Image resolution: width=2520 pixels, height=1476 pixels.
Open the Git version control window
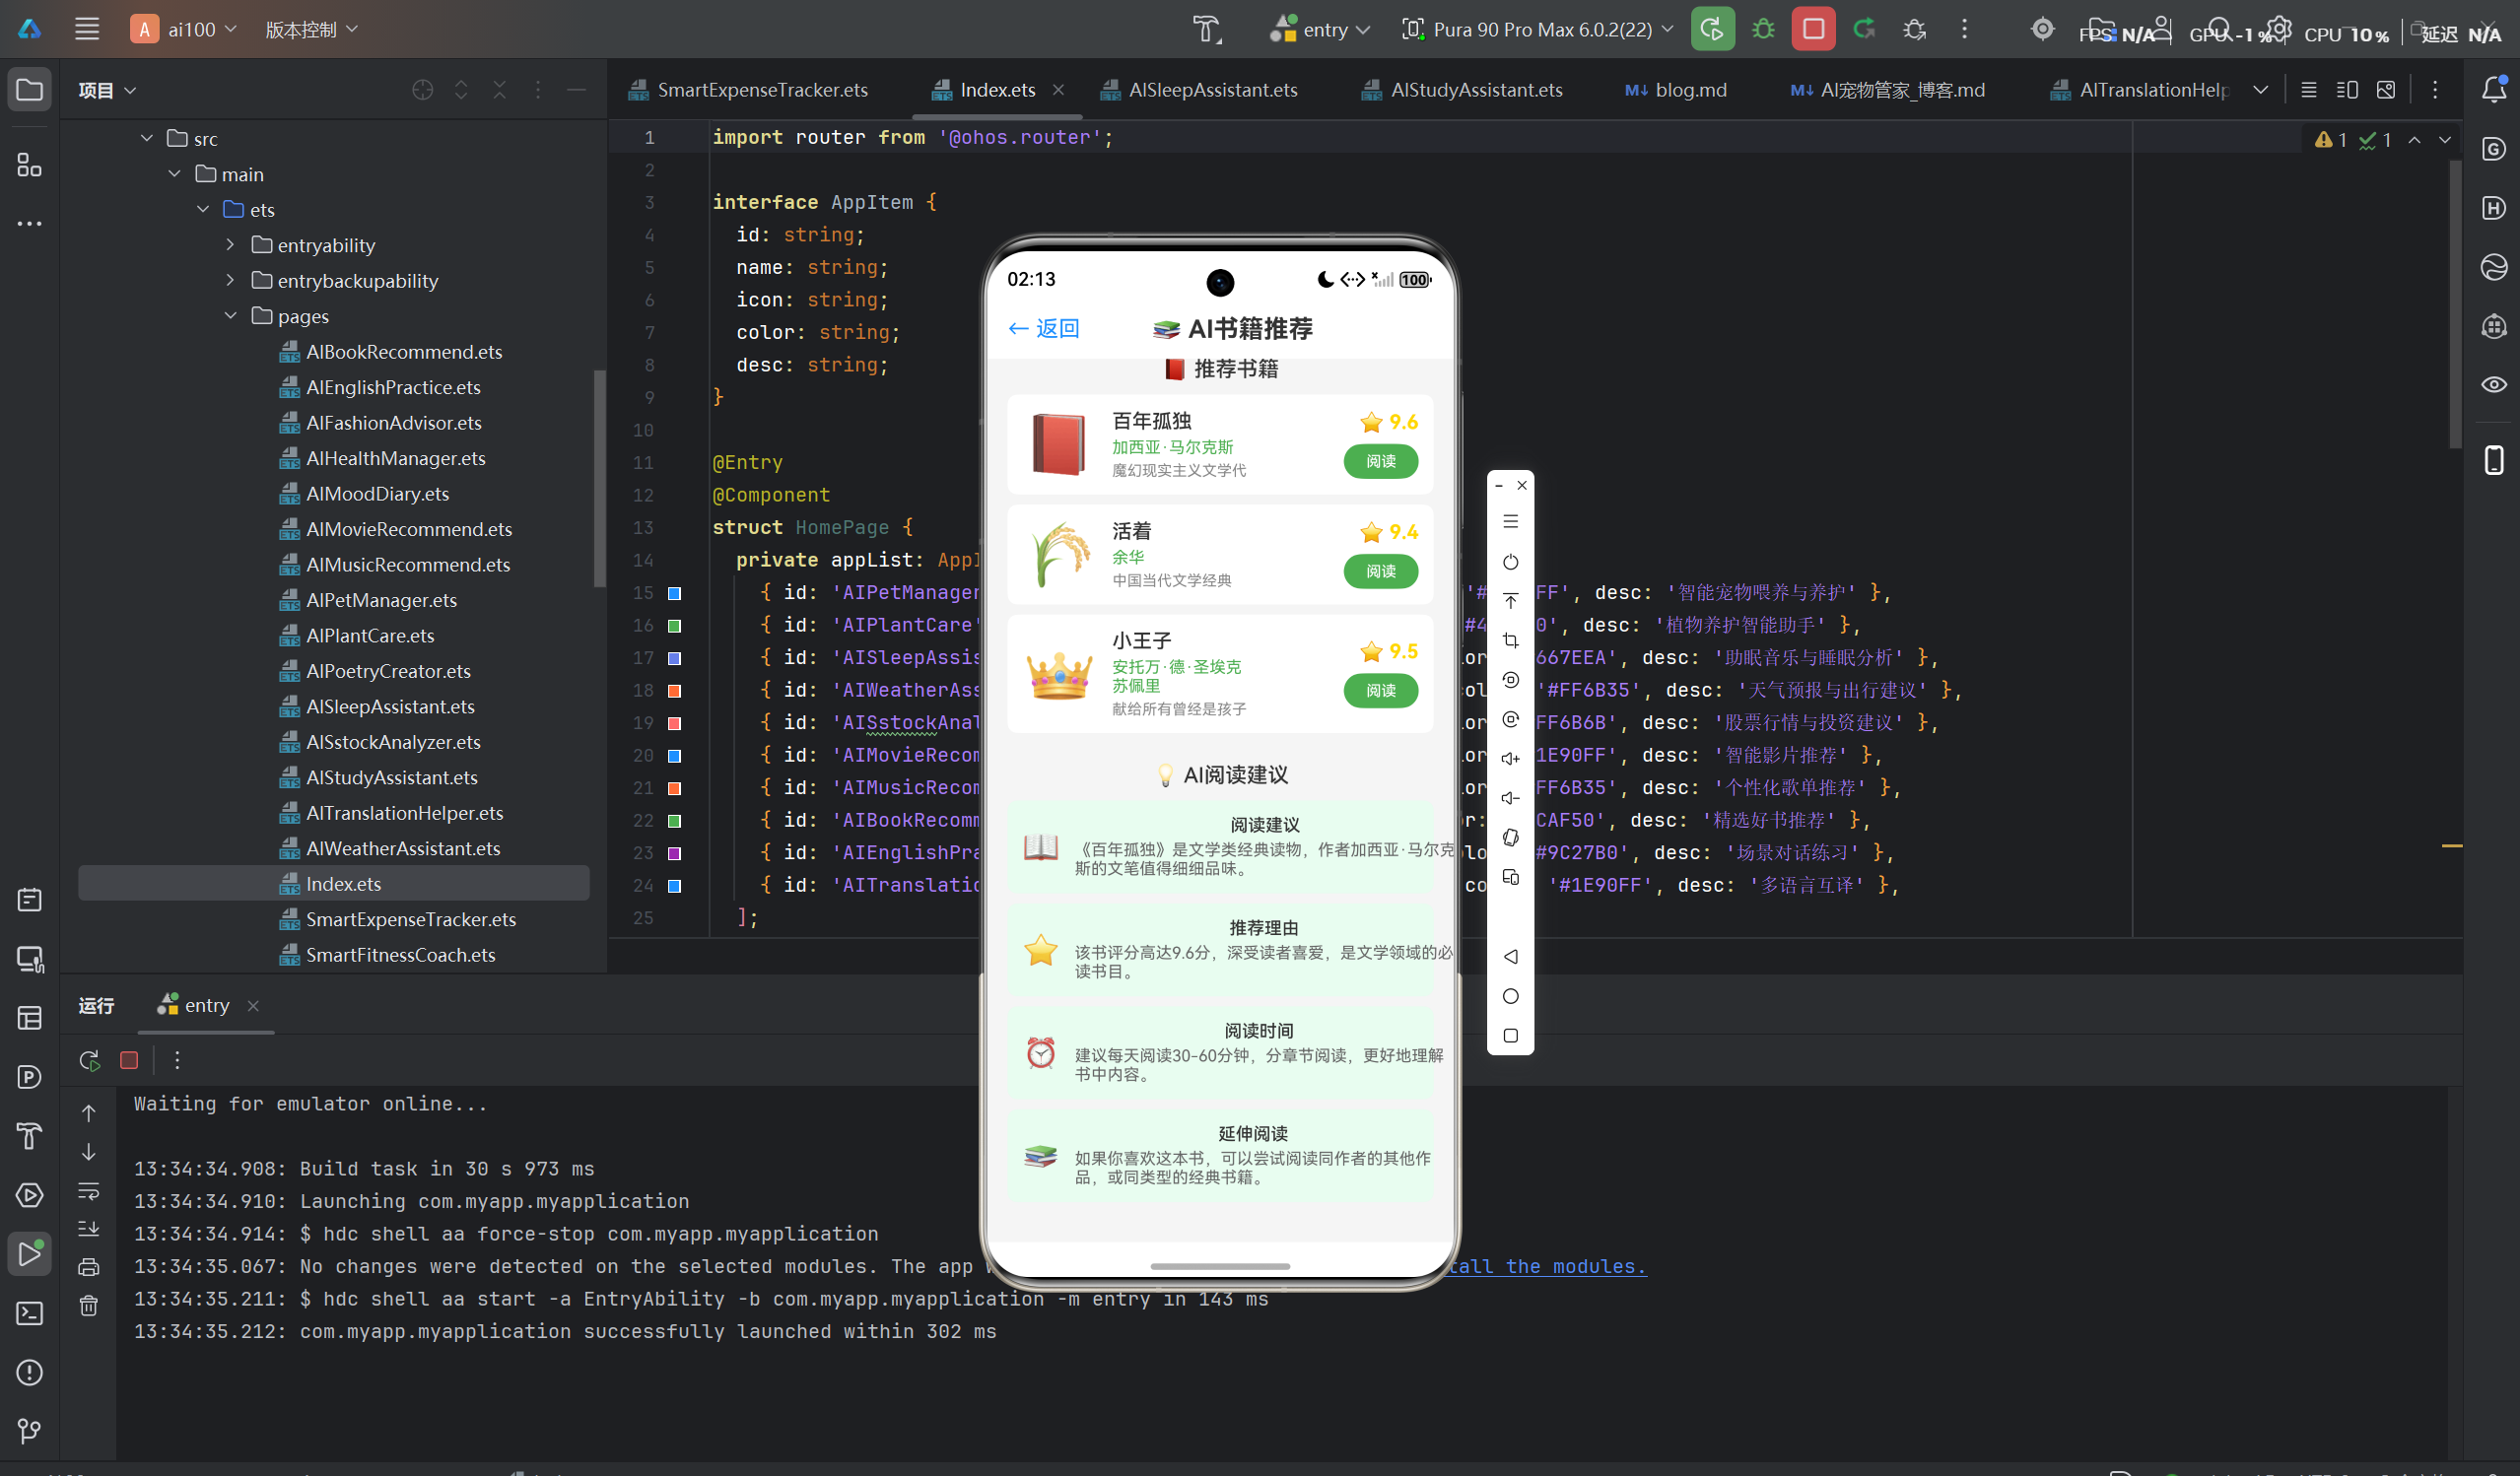coord(30,1431)
